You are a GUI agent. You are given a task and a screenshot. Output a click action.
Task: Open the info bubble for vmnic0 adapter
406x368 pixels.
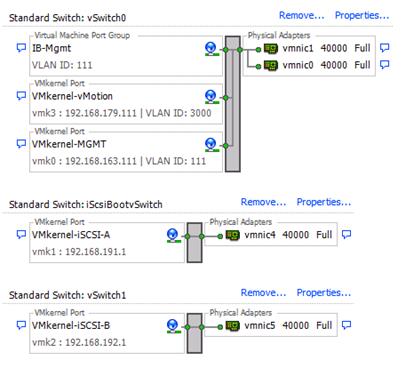[385, 64]
